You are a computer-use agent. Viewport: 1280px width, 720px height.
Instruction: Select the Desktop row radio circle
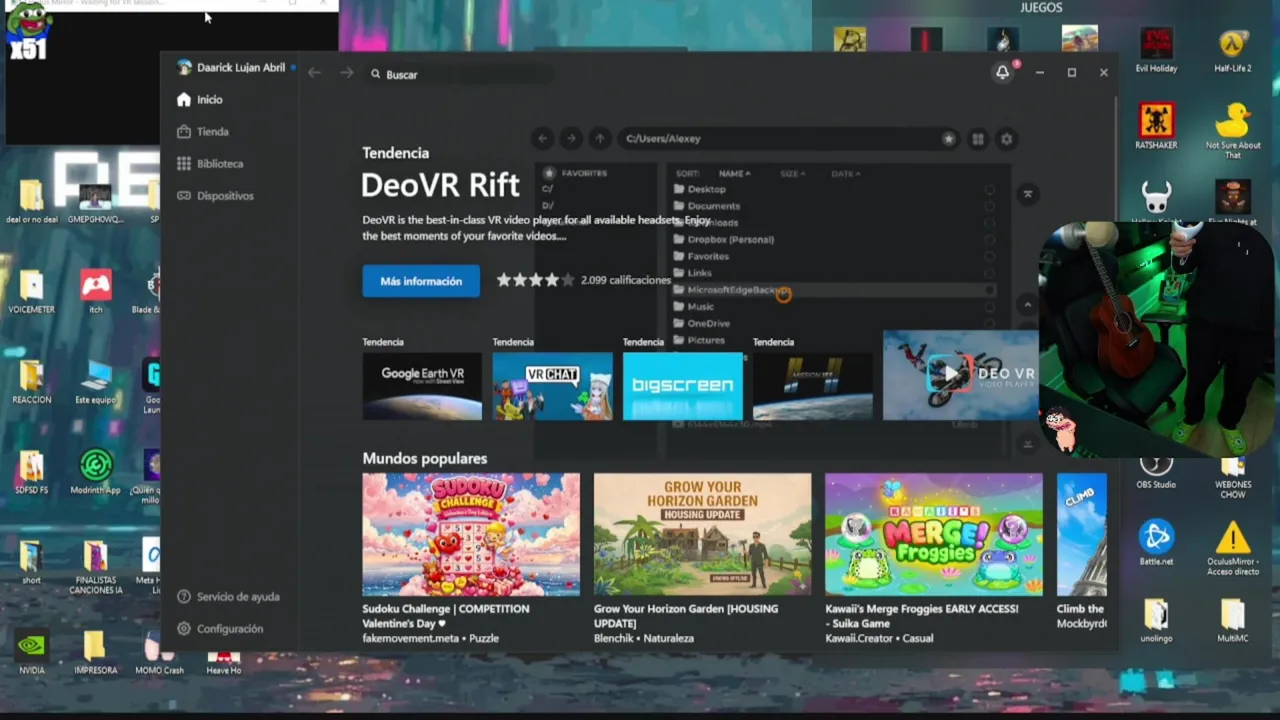tap(989, 190)
